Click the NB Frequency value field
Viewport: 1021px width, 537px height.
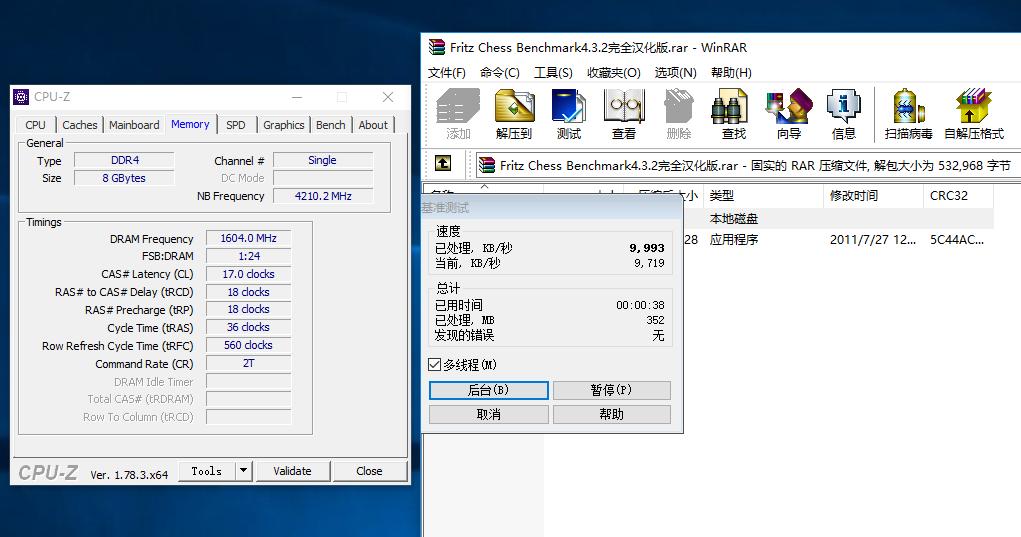[323, 196]
